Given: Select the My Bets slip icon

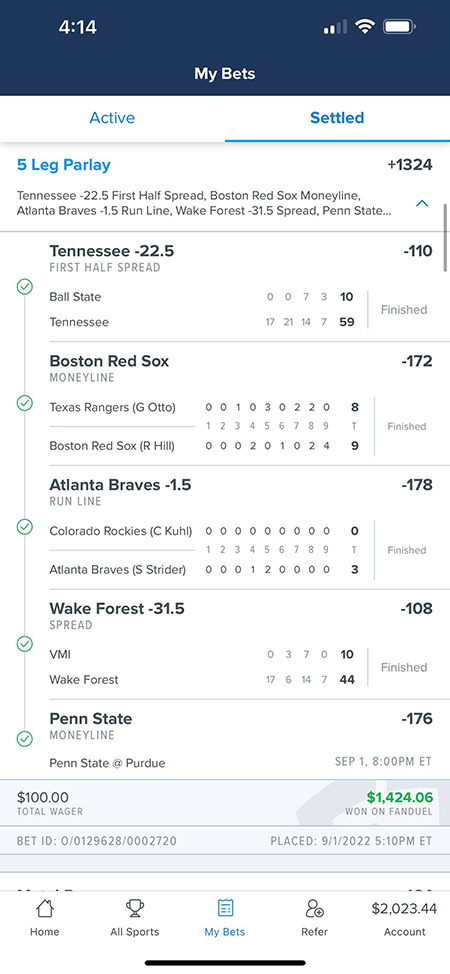Looking at the screenshot, I should pos(225,909).
